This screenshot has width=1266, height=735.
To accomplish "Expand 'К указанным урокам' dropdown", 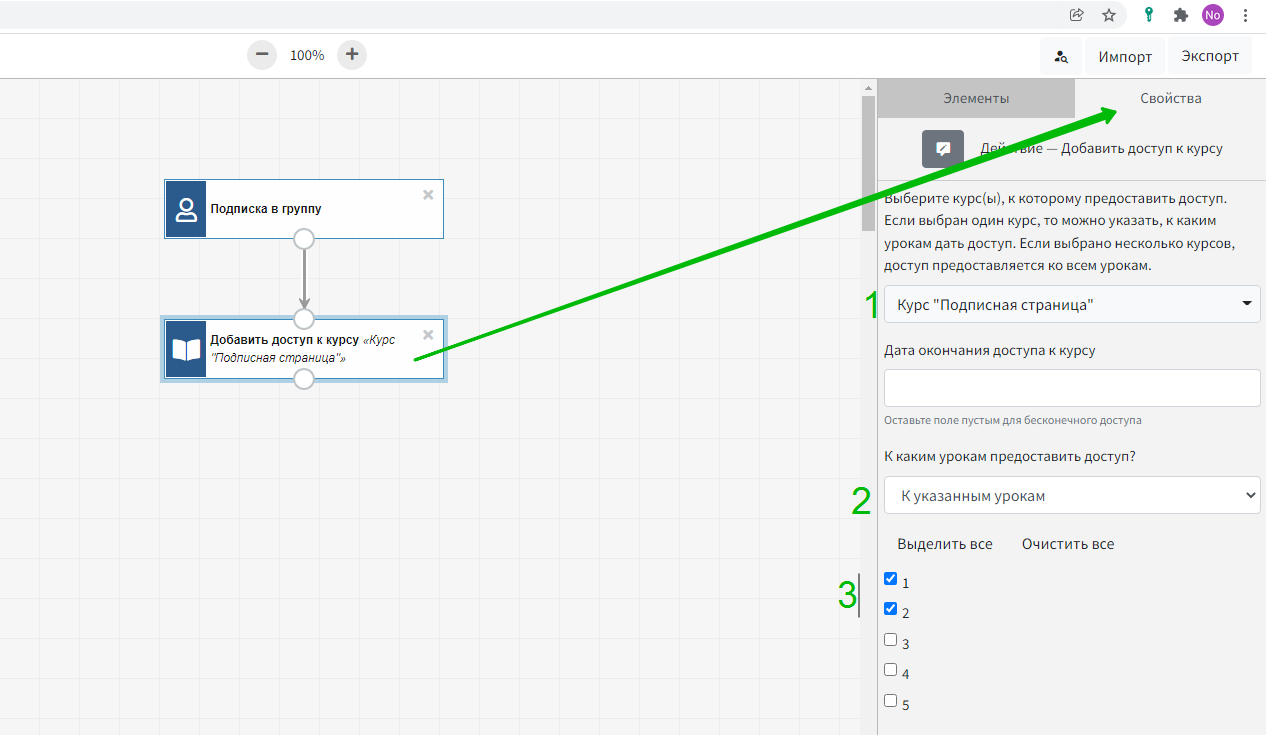I will [1071, 495].
